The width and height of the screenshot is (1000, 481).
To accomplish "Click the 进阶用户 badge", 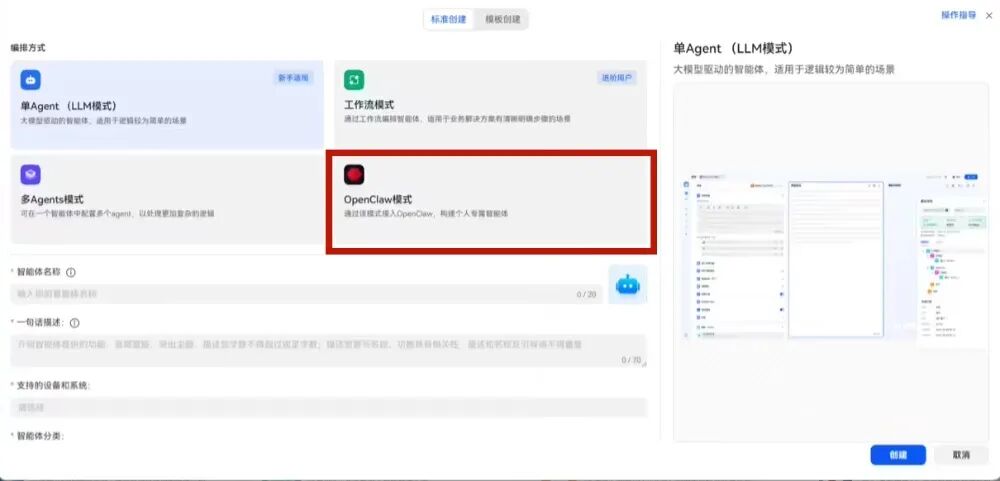I will click(x=616, y=78).
